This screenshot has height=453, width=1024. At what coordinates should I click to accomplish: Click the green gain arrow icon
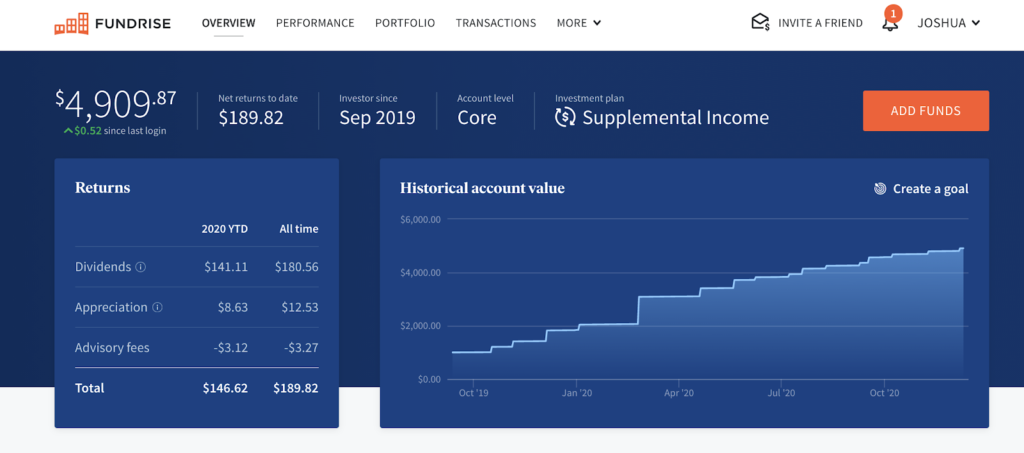coord(67,131)
